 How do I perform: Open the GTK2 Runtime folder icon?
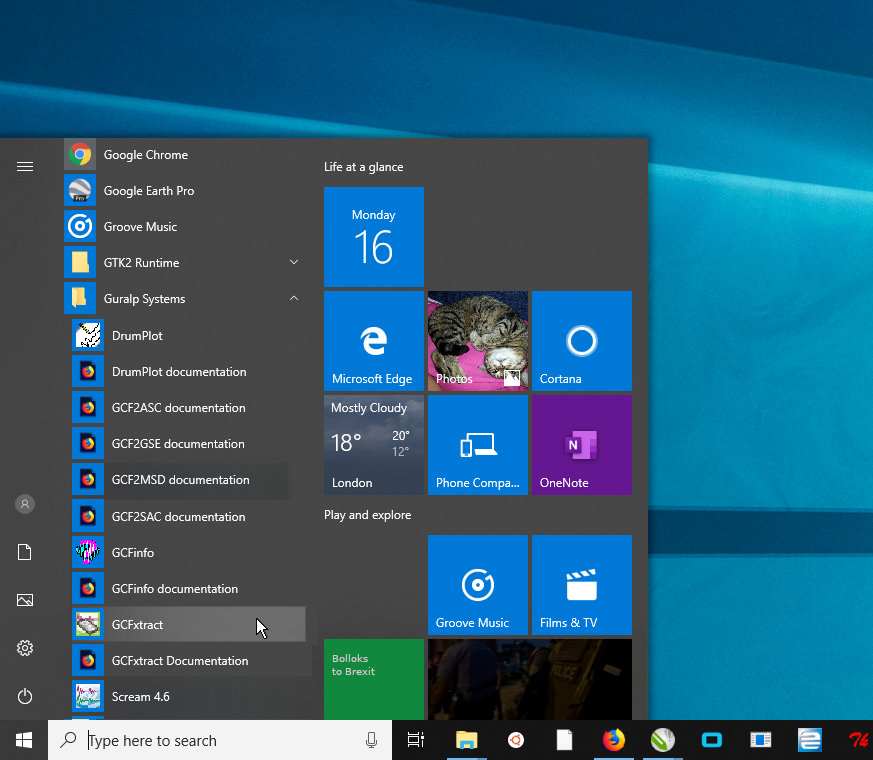click(x=80, y=262)
